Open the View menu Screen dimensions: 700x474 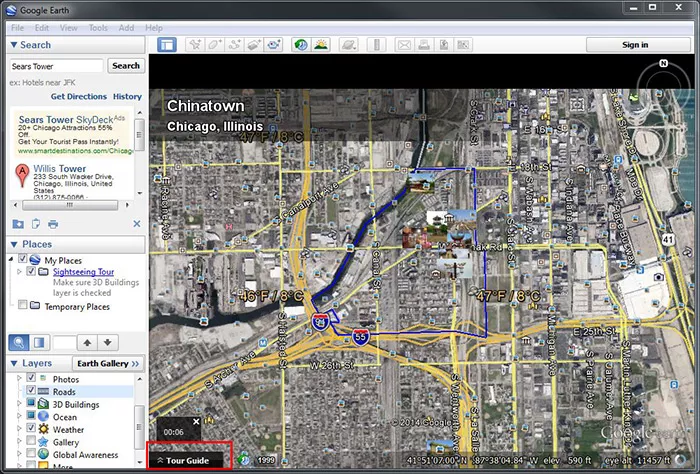69,28
